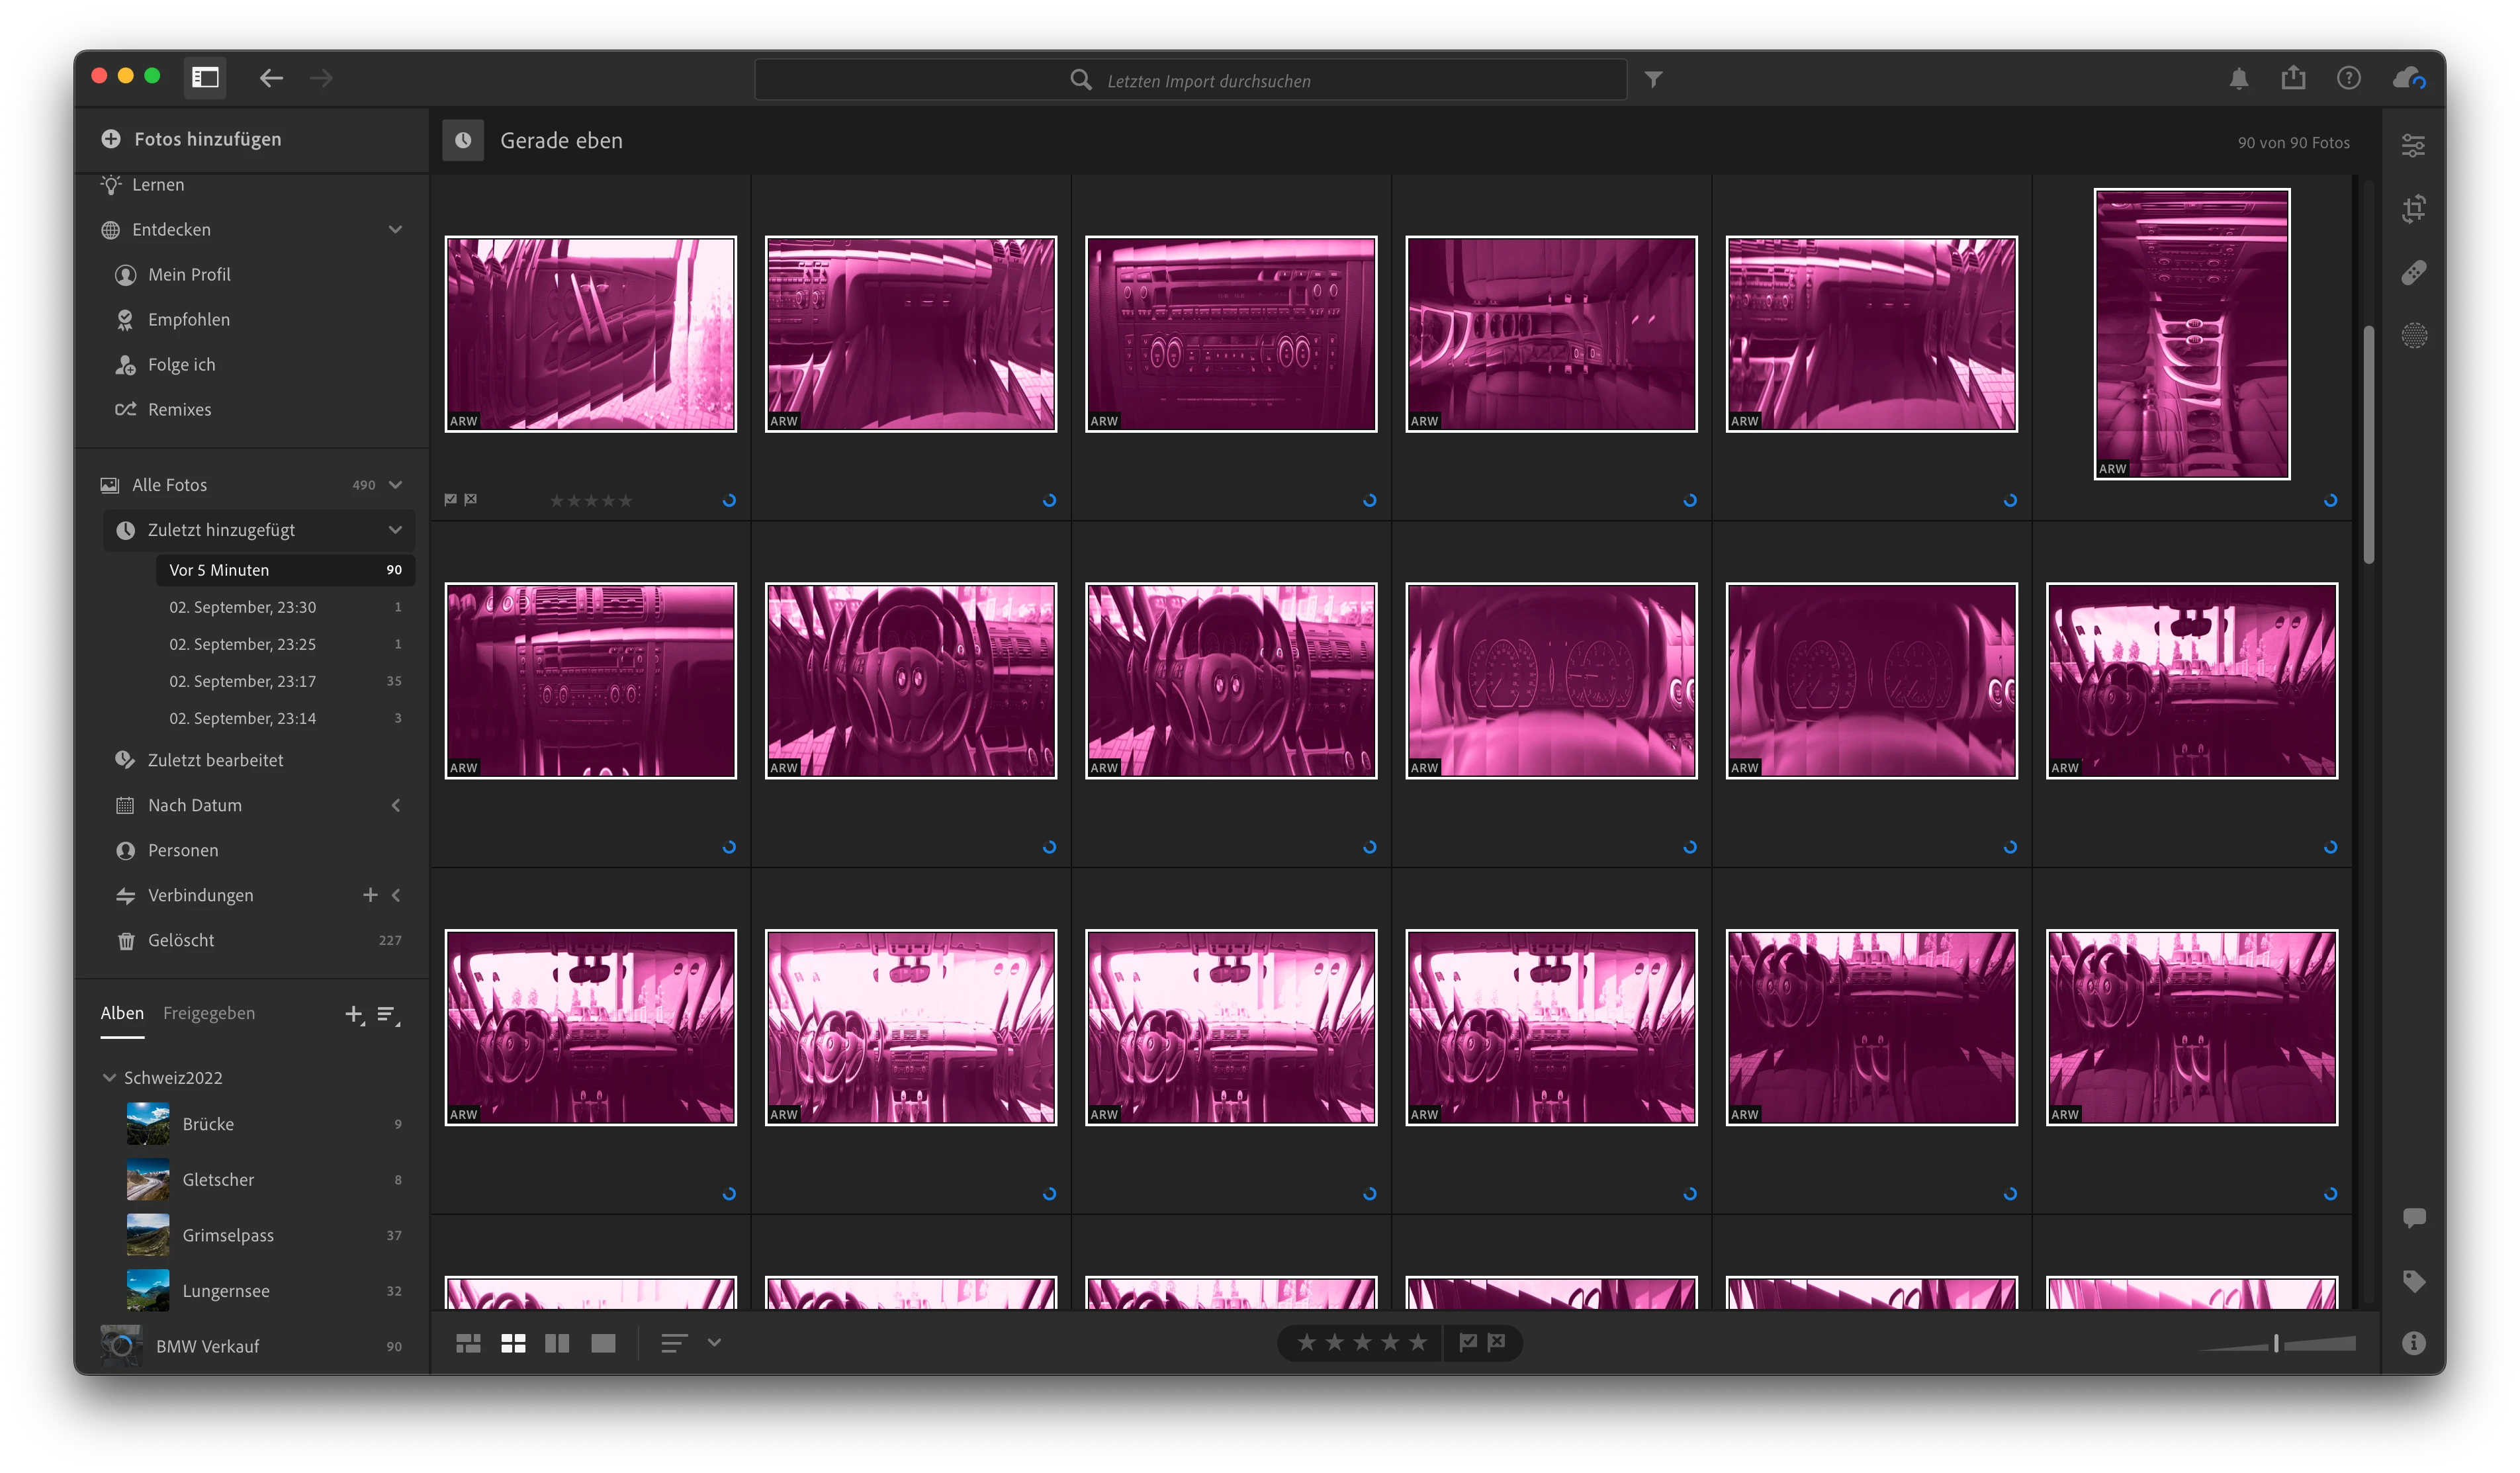Screen dimensions: 2520x1473
Task: Toggle the left sidebar panel button
Action: pos(205,78)
